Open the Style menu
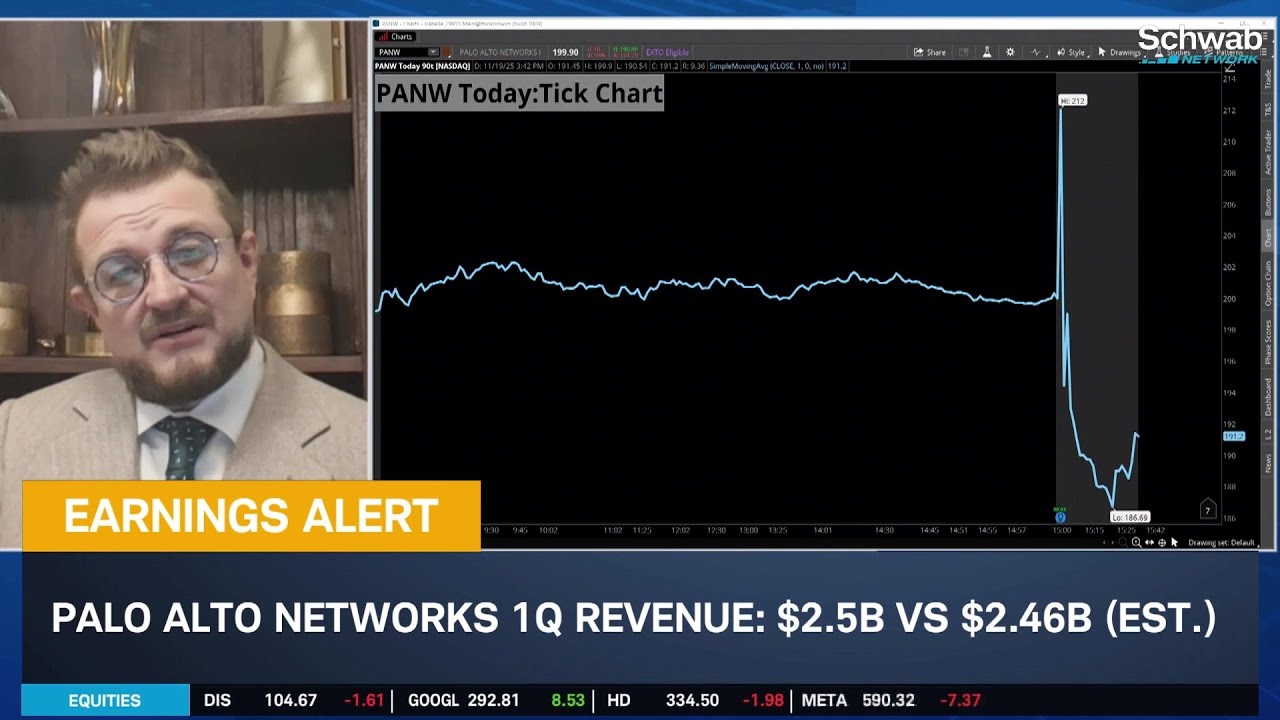Image resolution: width=1280 pixels, height=720 pixels. [x=1071, y=52]
